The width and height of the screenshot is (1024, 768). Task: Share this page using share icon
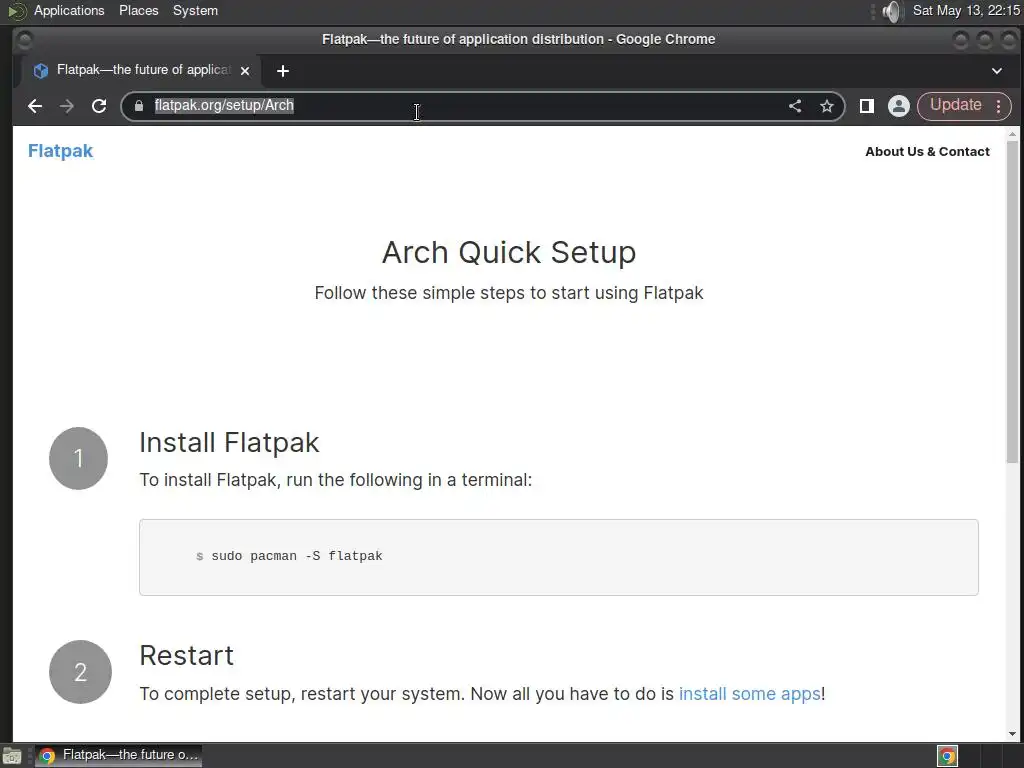pyautogui.click(x=795, y=106)
